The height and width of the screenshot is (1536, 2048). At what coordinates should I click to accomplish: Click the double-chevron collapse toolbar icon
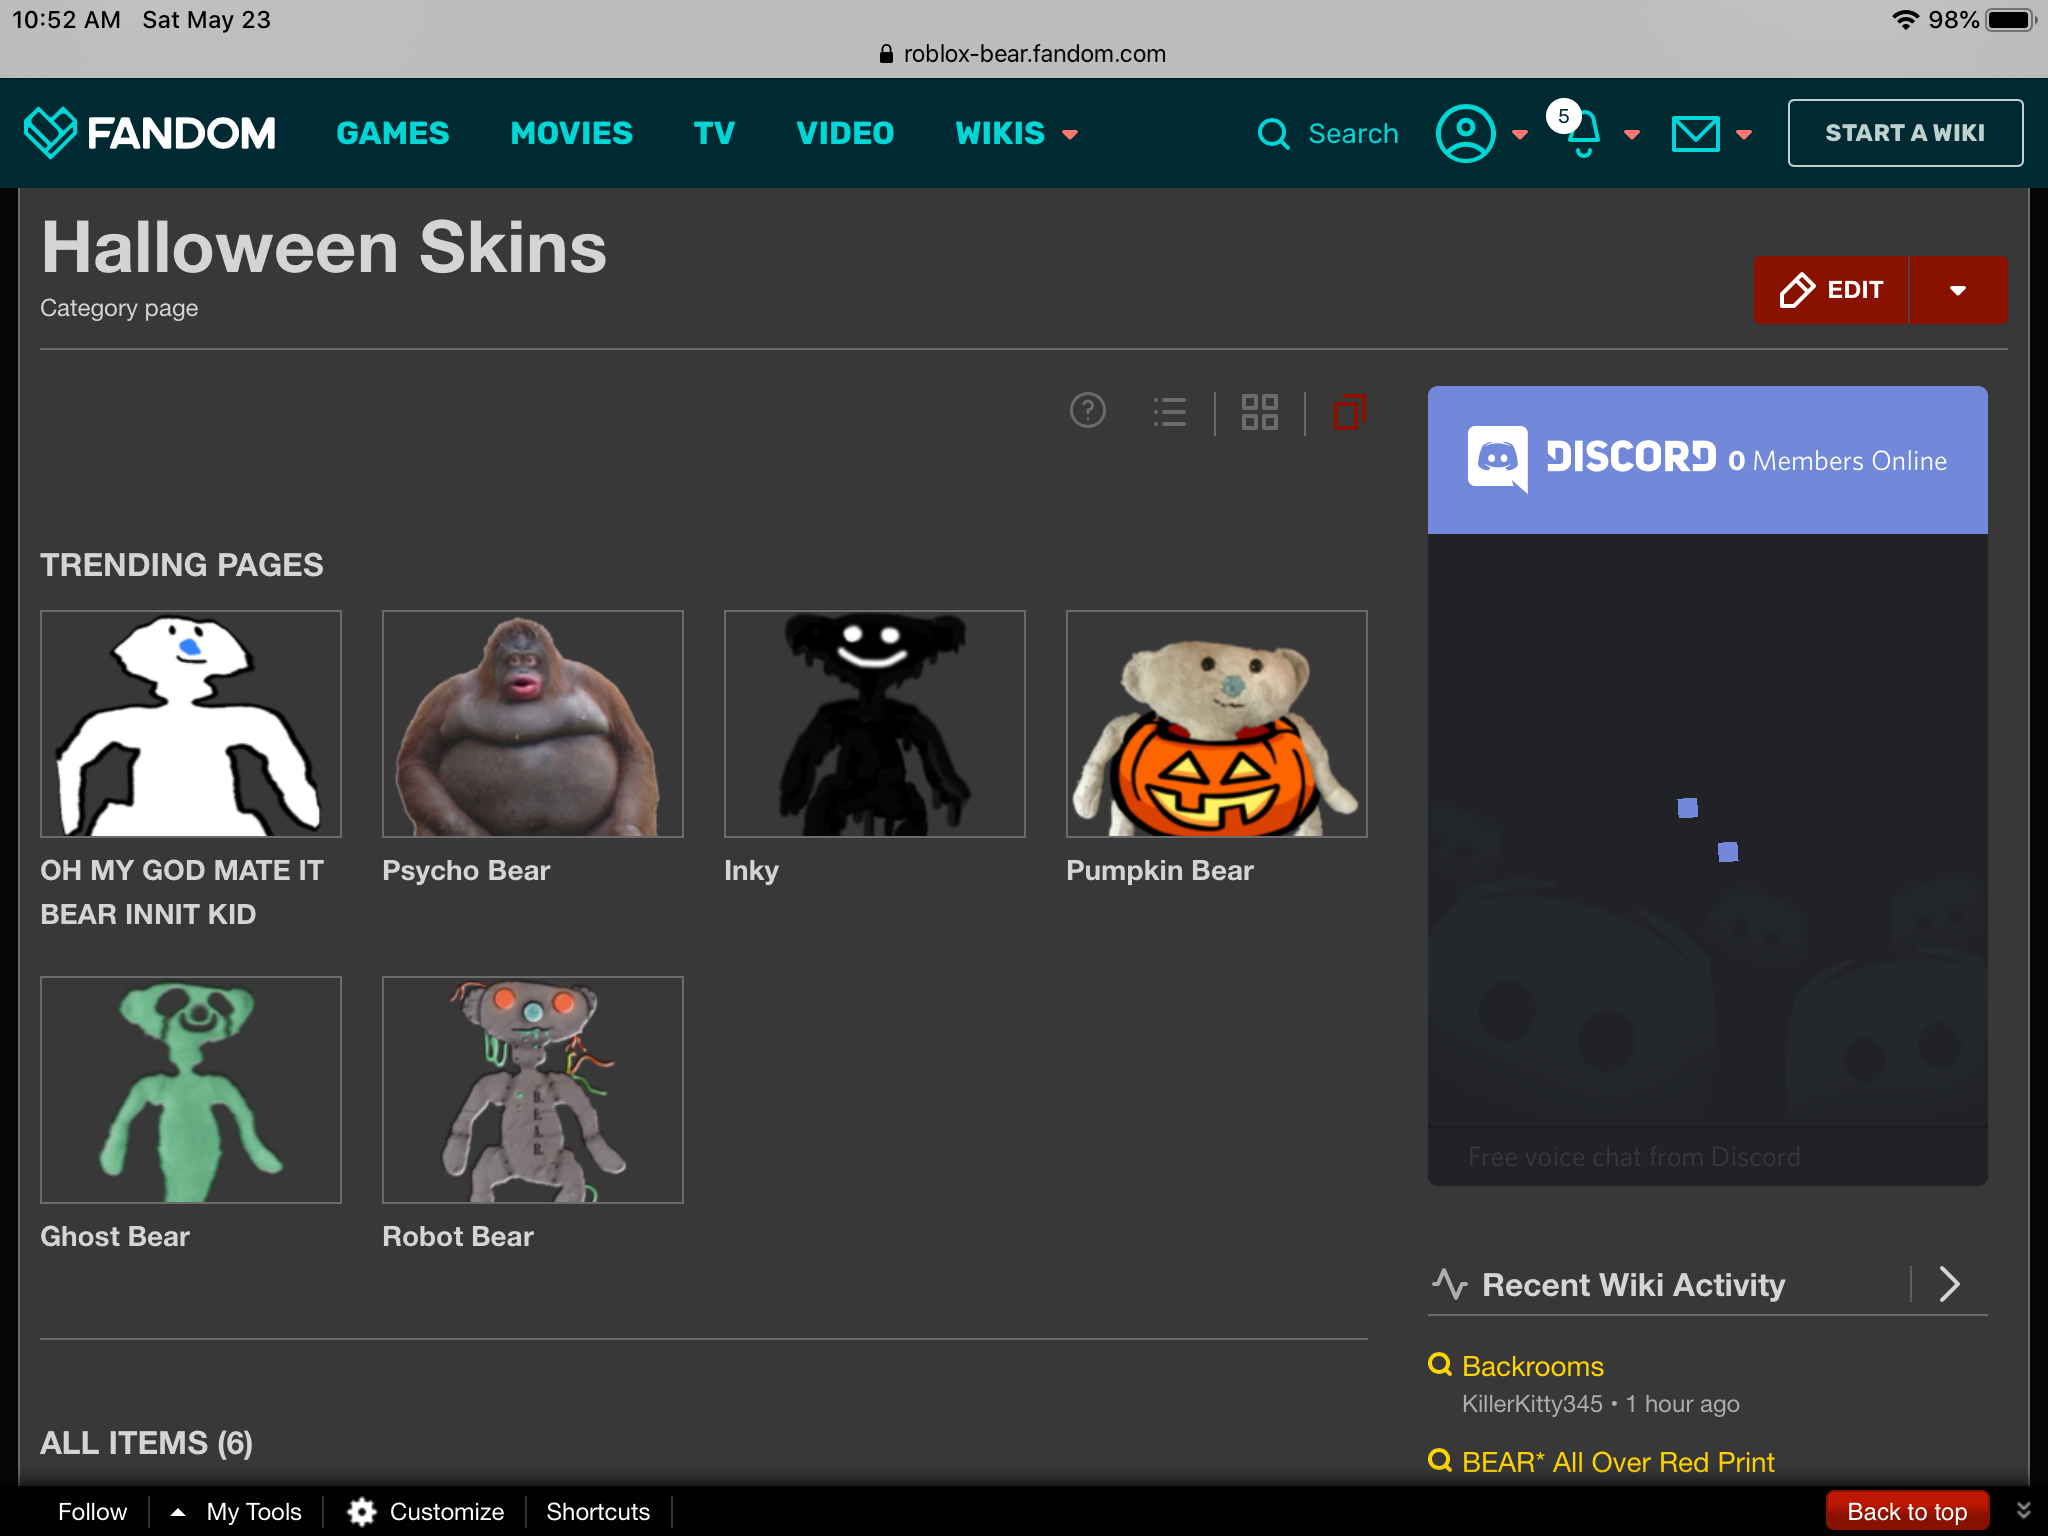coord(2023,1510)
